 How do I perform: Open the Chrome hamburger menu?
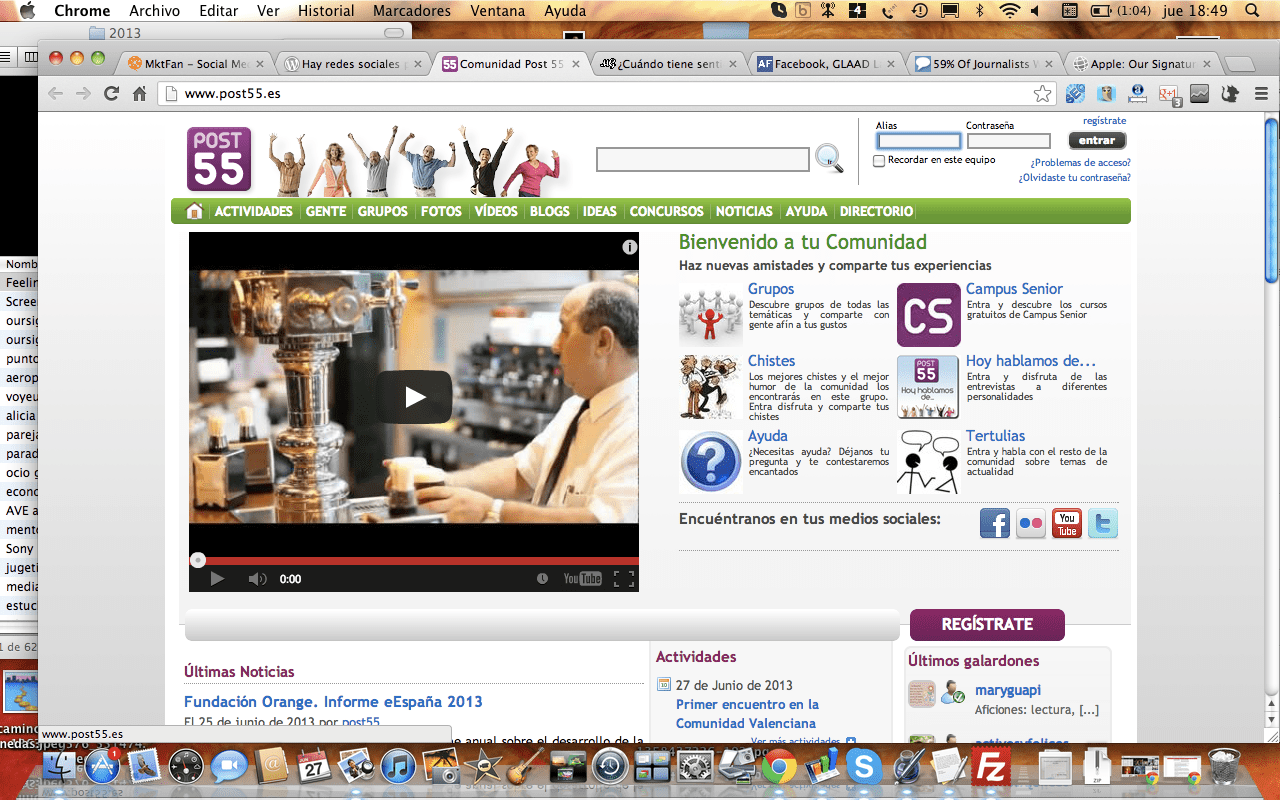tap(1261, 94)
